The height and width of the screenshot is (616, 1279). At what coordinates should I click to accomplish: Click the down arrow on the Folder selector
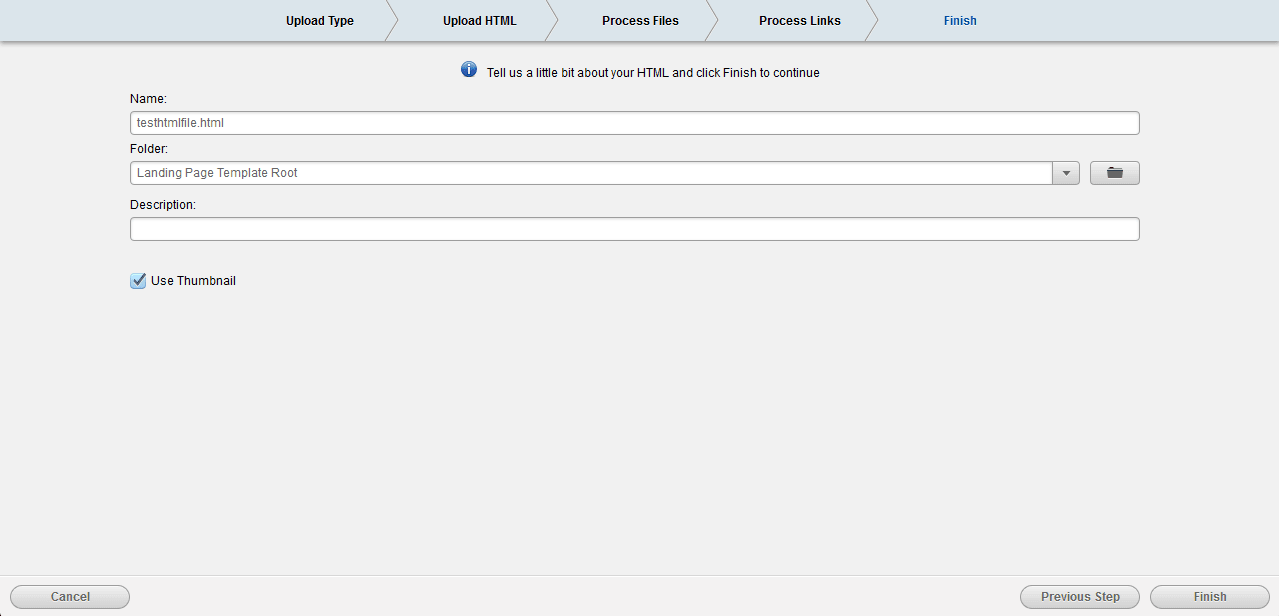tap(1066, 172)
